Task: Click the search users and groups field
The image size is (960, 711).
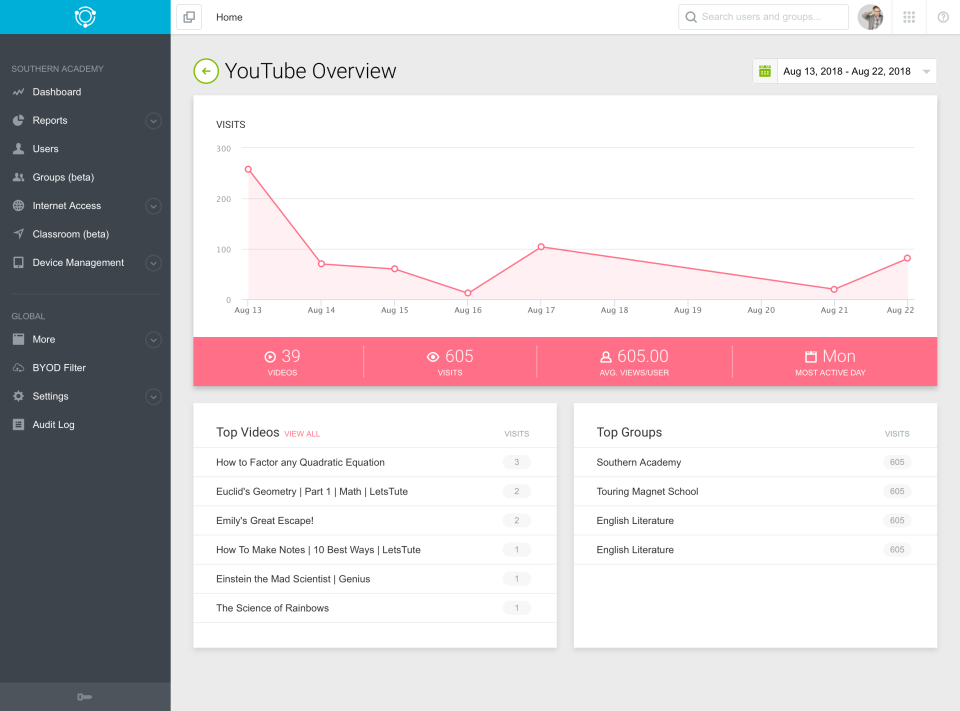Action: coord(763,17)
